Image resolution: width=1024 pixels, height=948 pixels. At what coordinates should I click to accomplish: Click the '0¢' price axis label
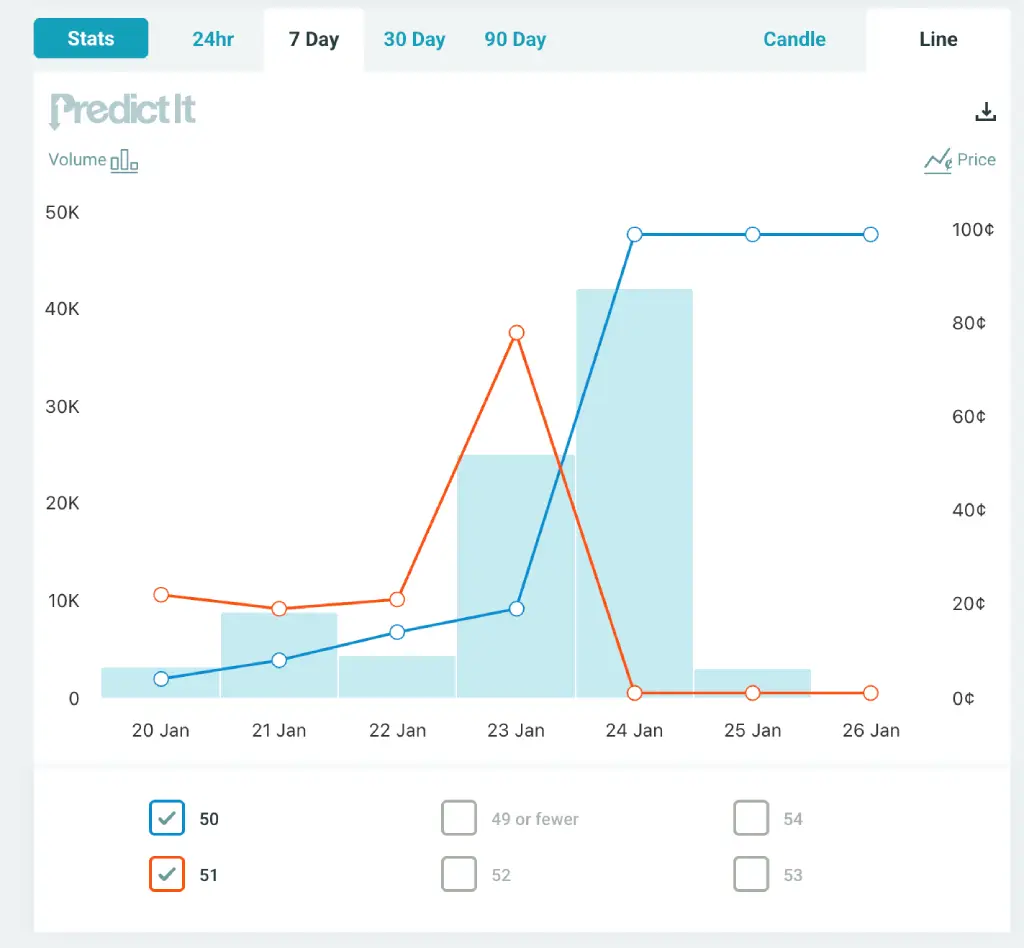(963, 699)
